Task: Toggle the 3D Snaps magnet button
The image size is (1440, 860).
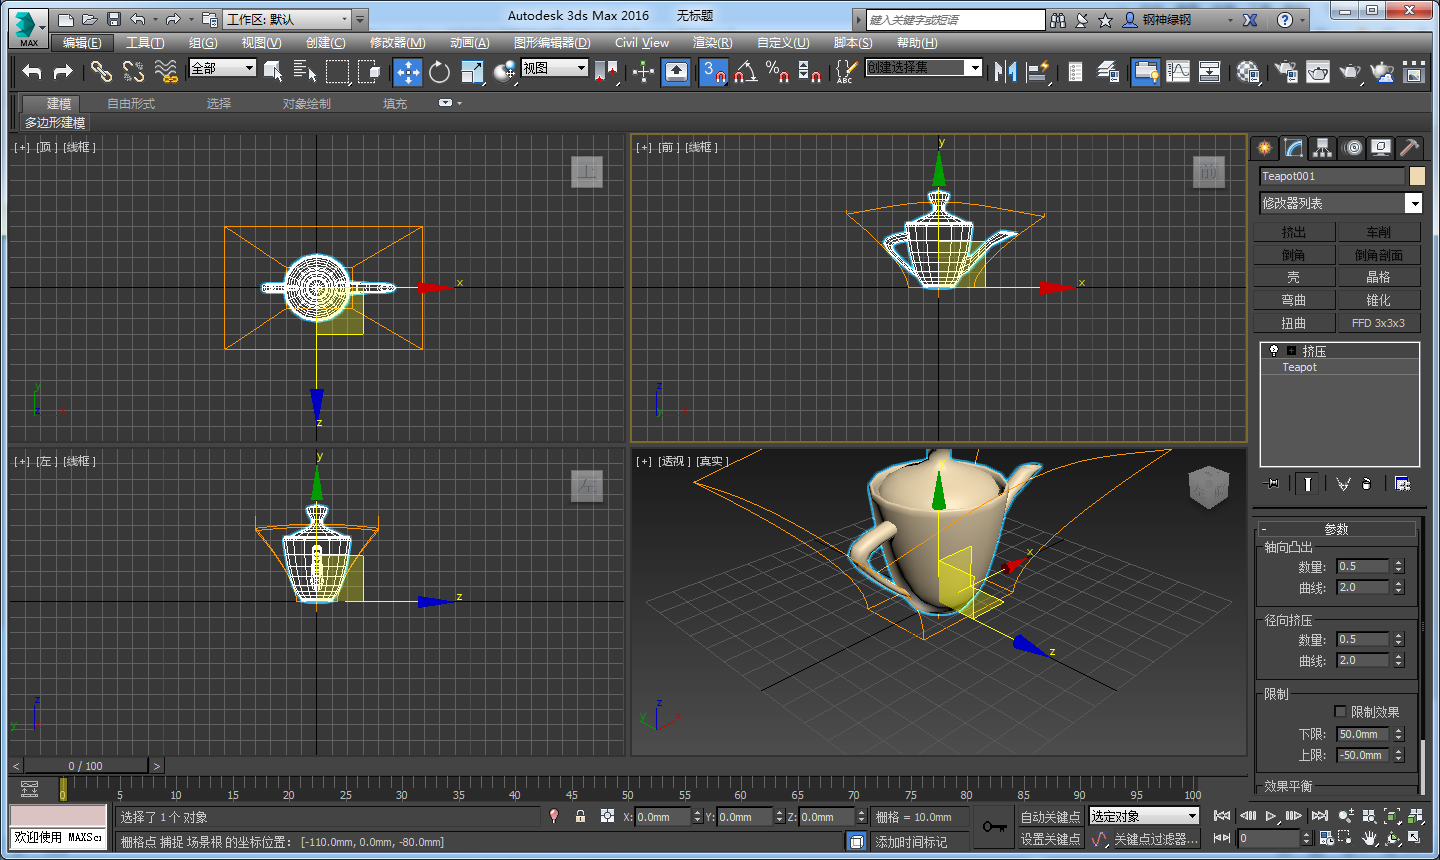Action: [713, 71]
